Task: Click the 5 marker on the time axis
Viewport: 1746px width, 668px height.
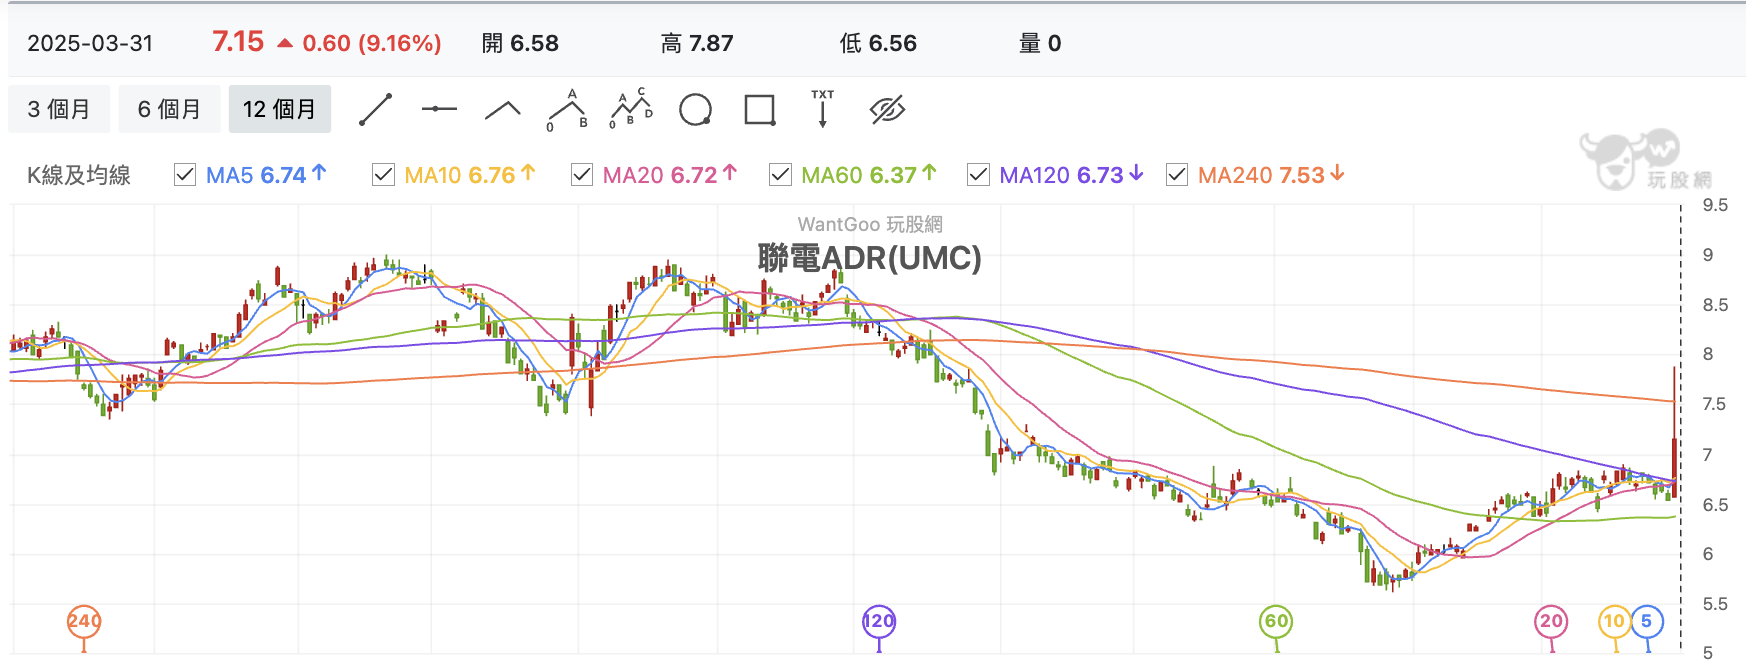Action: (x=1647, y=621)
